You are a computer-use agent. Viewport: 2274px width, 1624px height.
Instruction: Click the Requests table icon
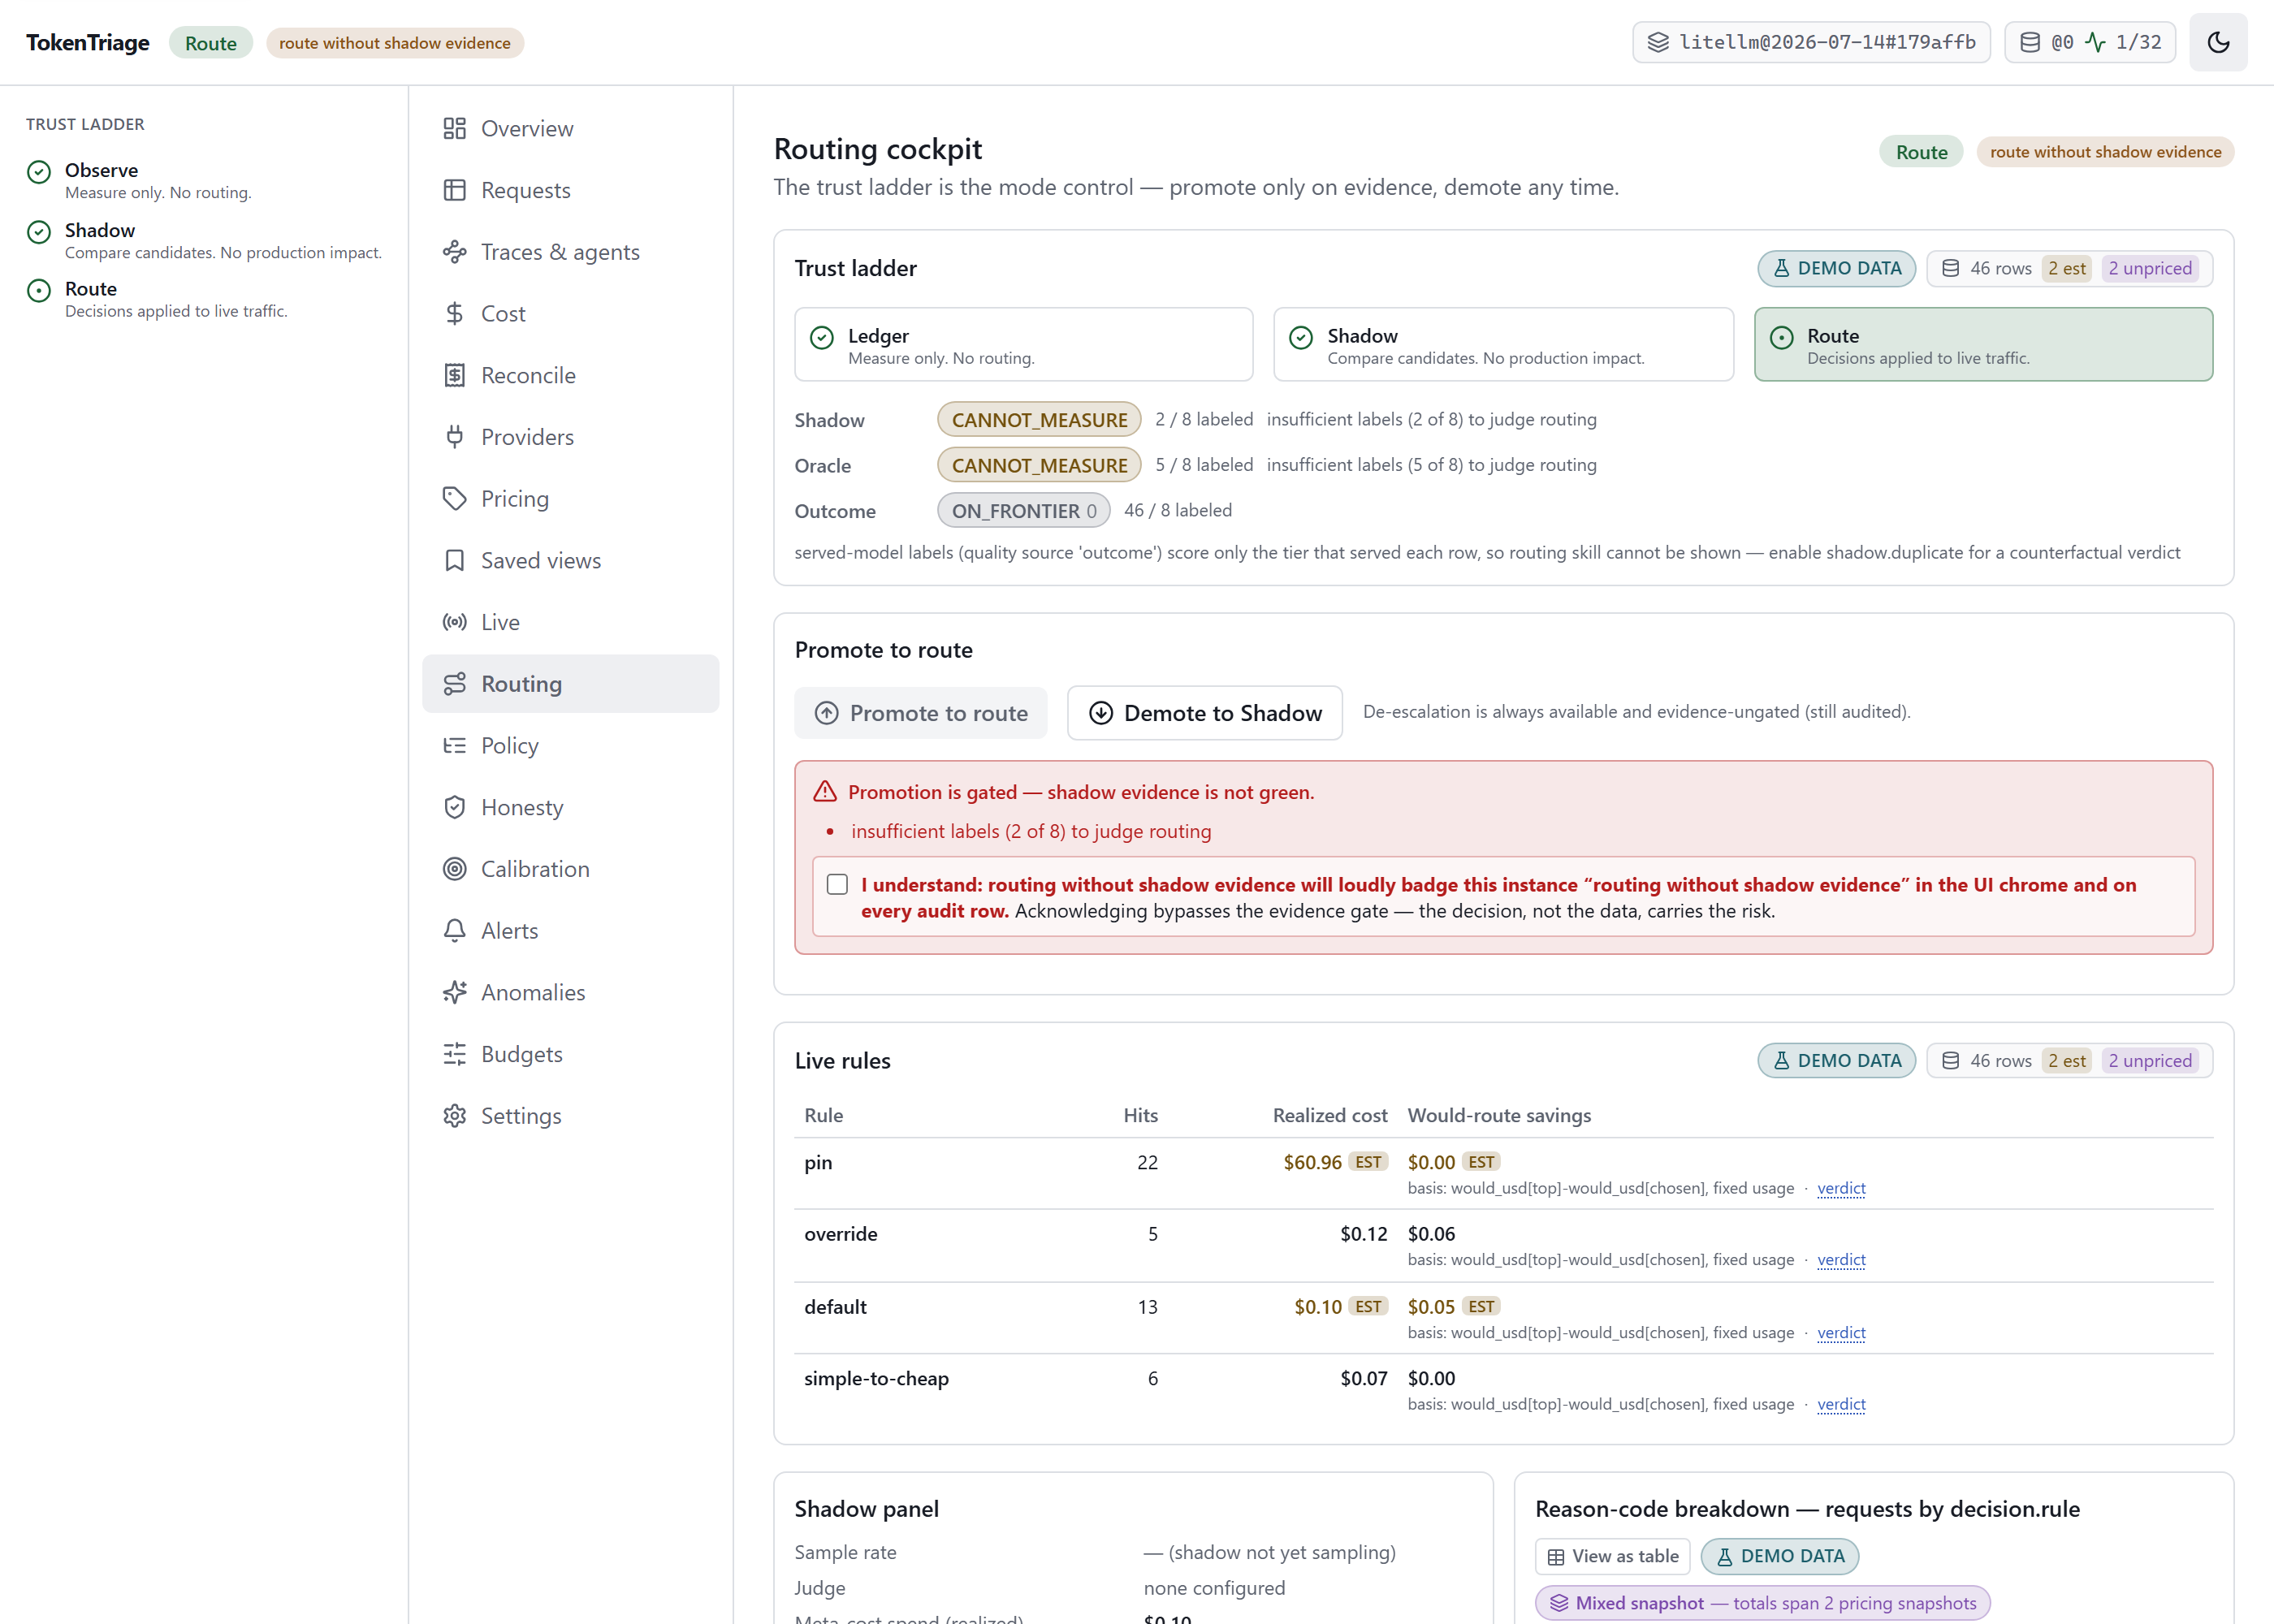click(x=454, y=190)
